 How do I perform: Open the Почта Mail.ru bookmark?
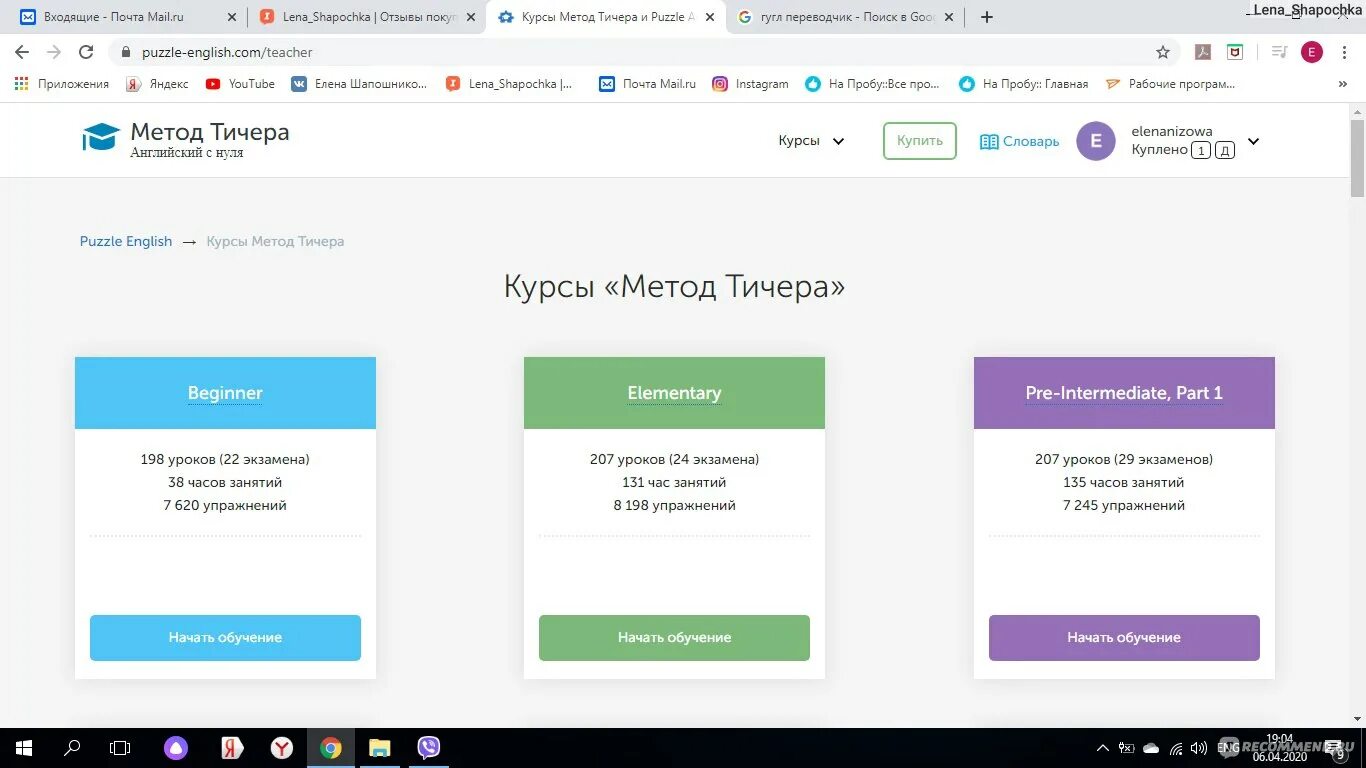[x=647, y=84]
